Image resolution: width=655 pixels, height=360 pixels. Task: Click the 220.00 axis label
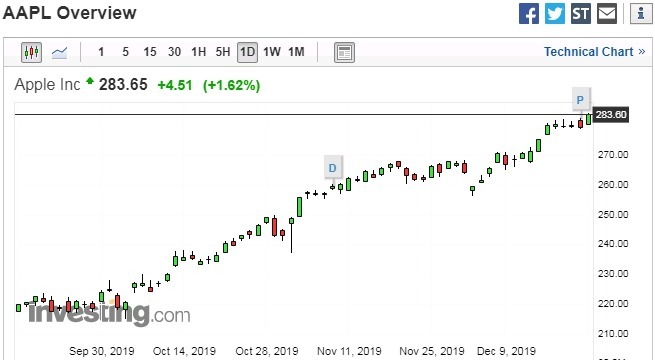click(x=613, y=304)
